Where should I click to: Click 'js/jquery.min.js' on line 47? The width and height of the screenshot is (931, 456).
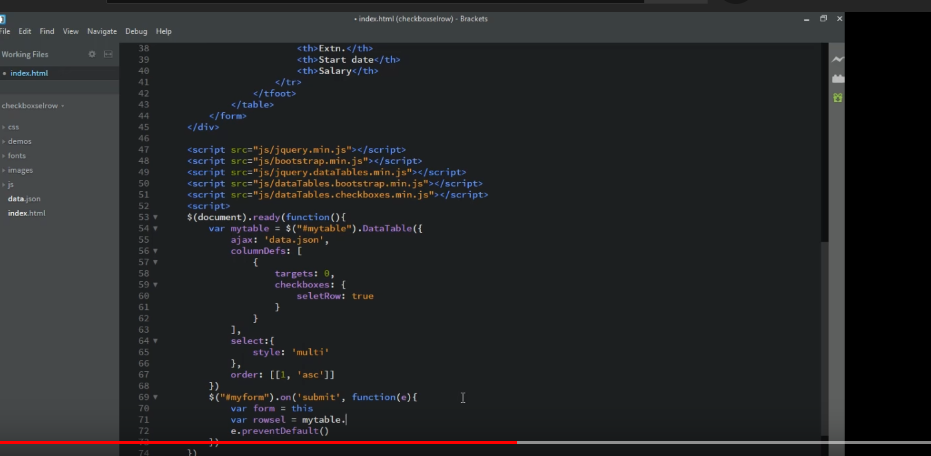coord(302,150)
